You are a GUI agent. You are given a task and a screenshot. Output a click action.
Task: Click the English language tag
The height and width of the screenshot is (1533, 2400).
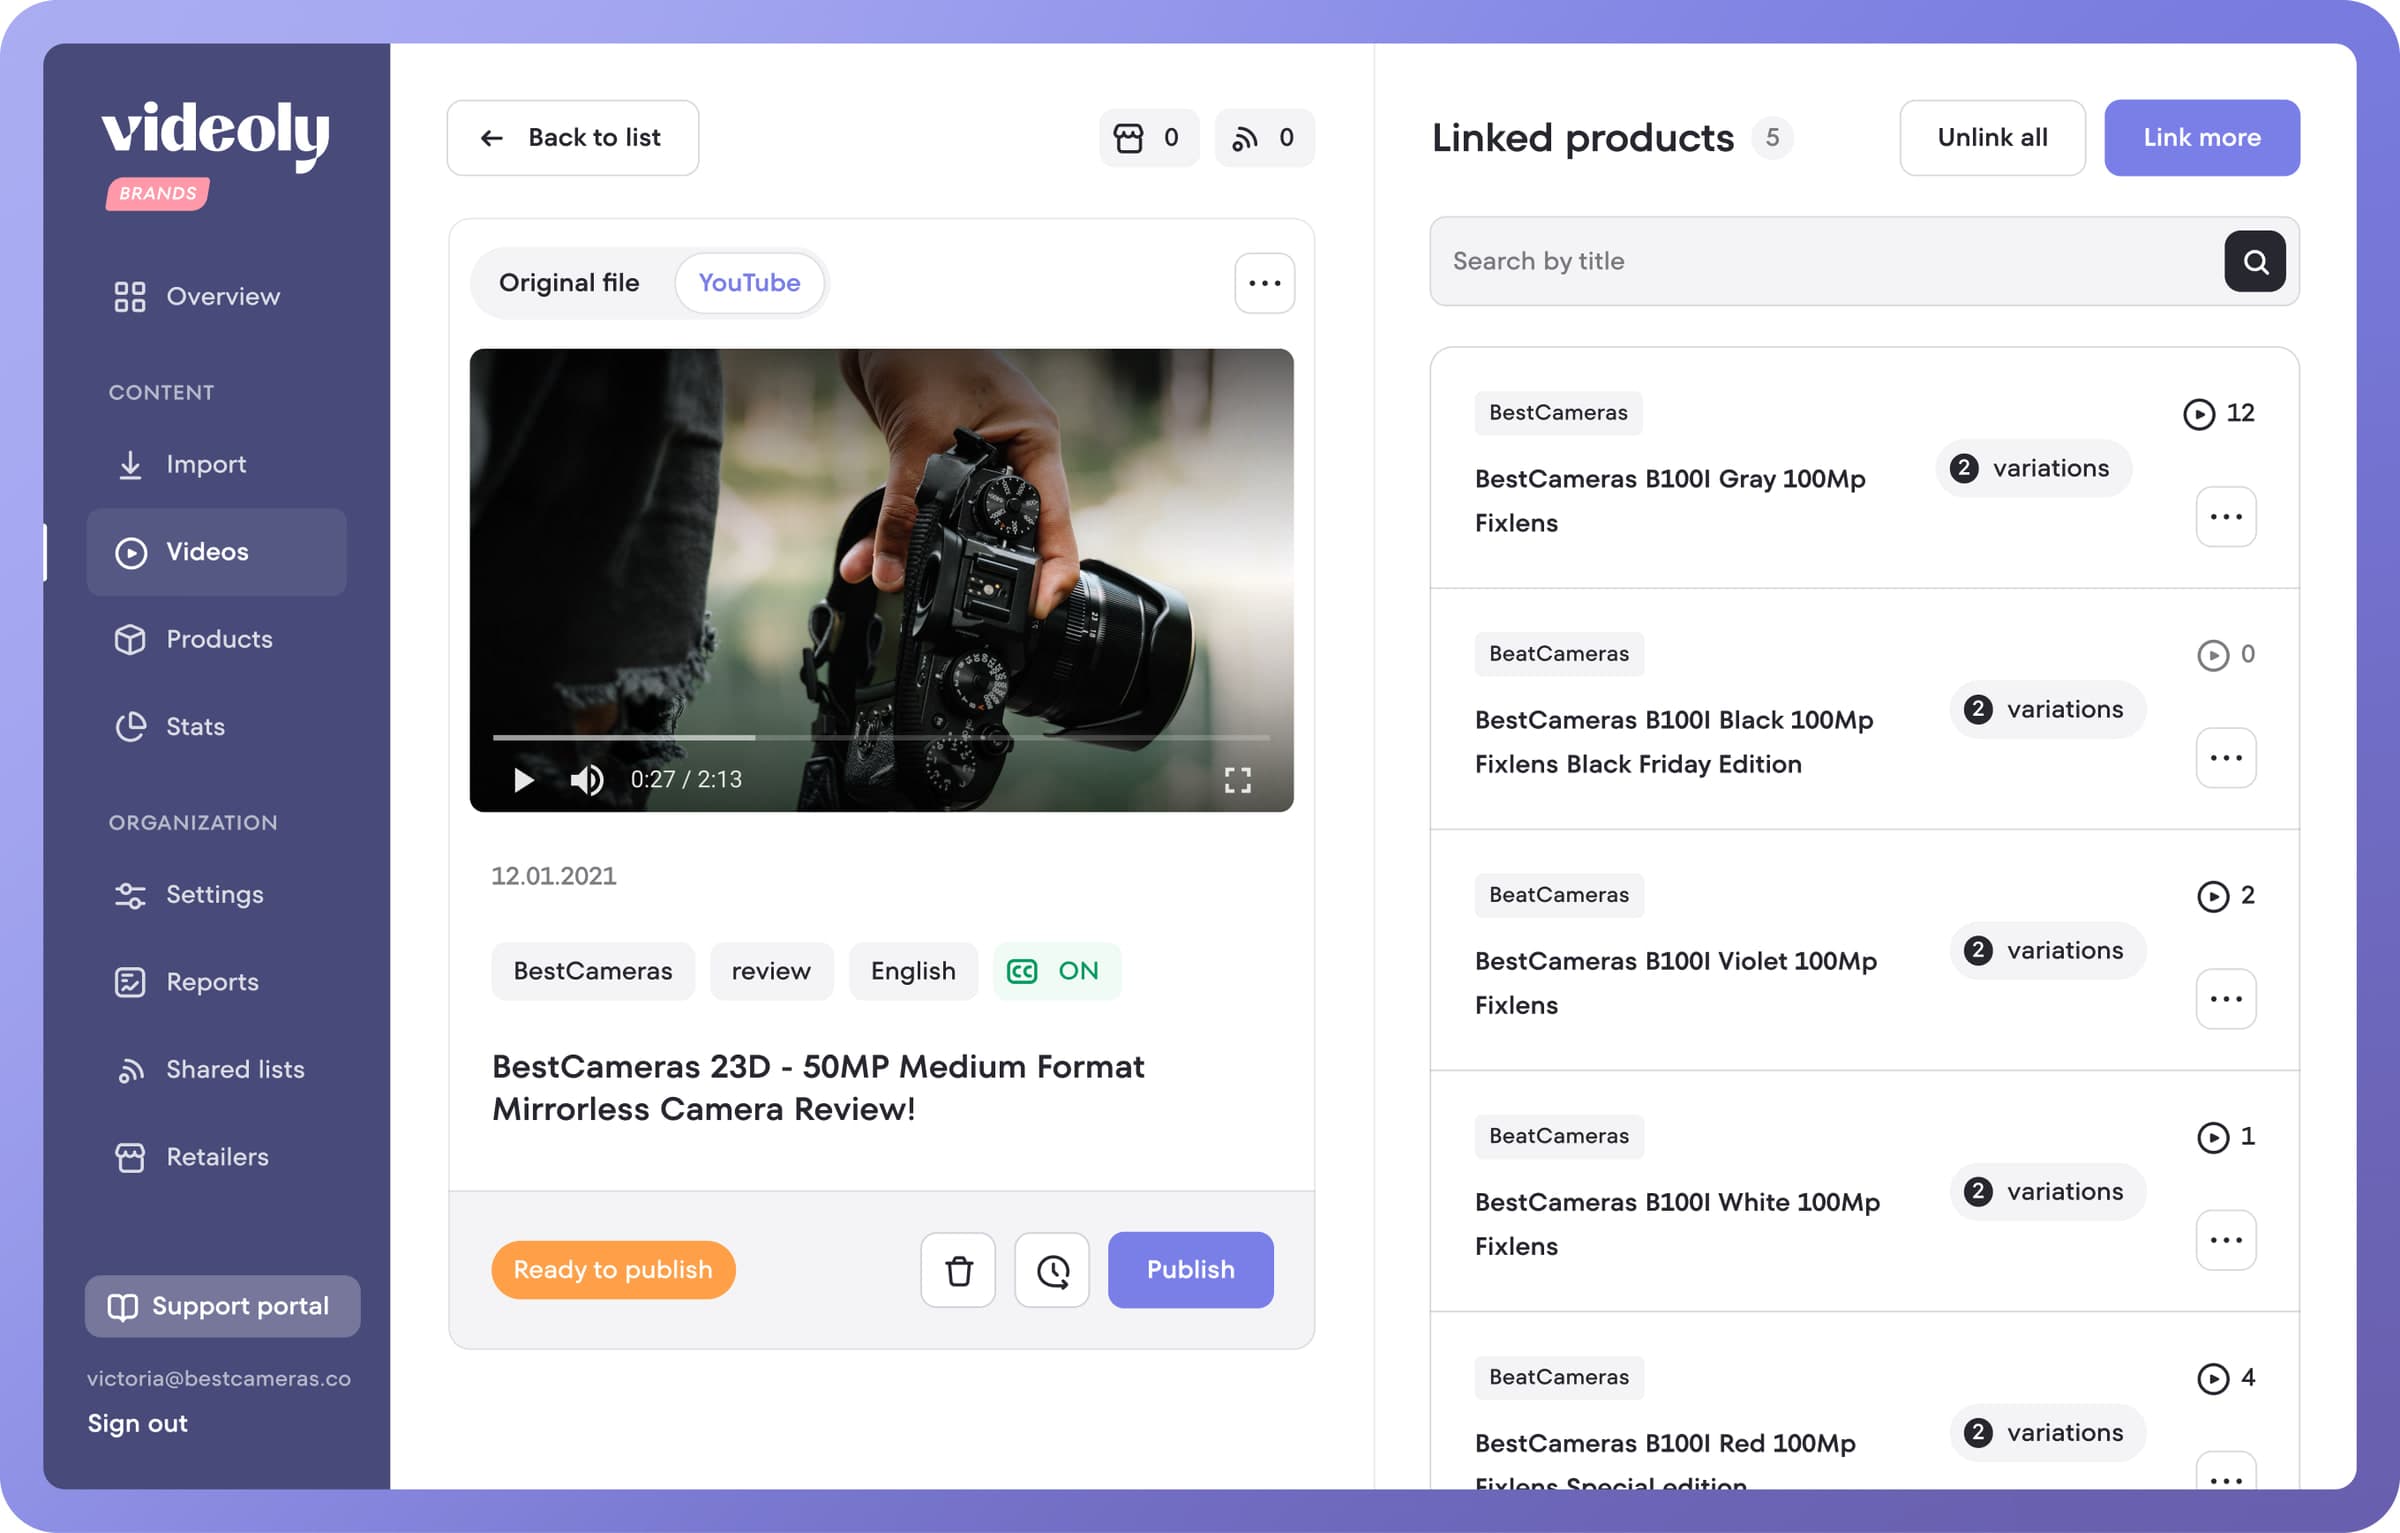[913, 971]
